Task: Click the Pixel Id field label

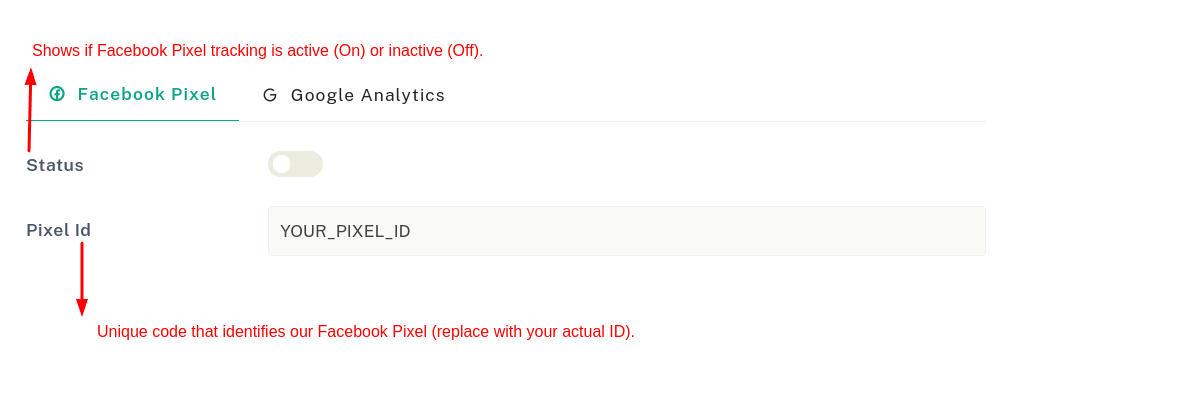Action: pyautogui.click(x=58, y=230)
